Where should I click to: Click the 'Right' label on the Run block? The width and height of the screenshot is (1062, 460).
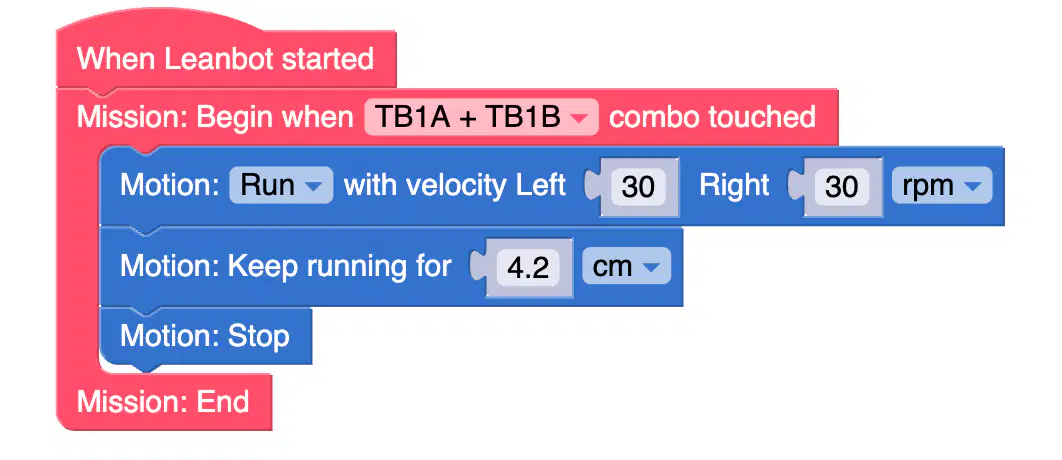734,185
